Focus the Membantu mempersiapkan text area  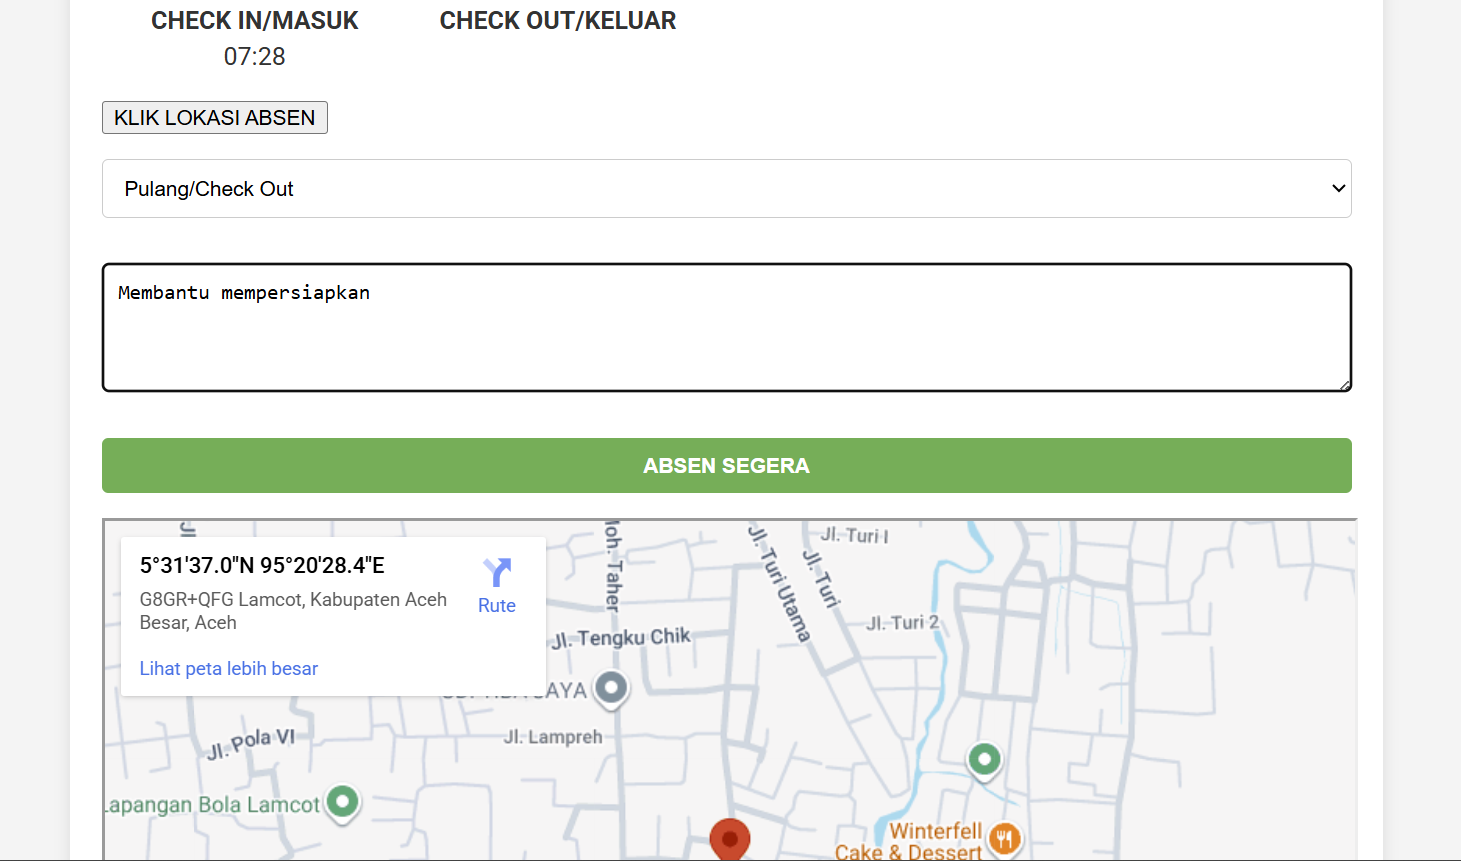[726, 328]
